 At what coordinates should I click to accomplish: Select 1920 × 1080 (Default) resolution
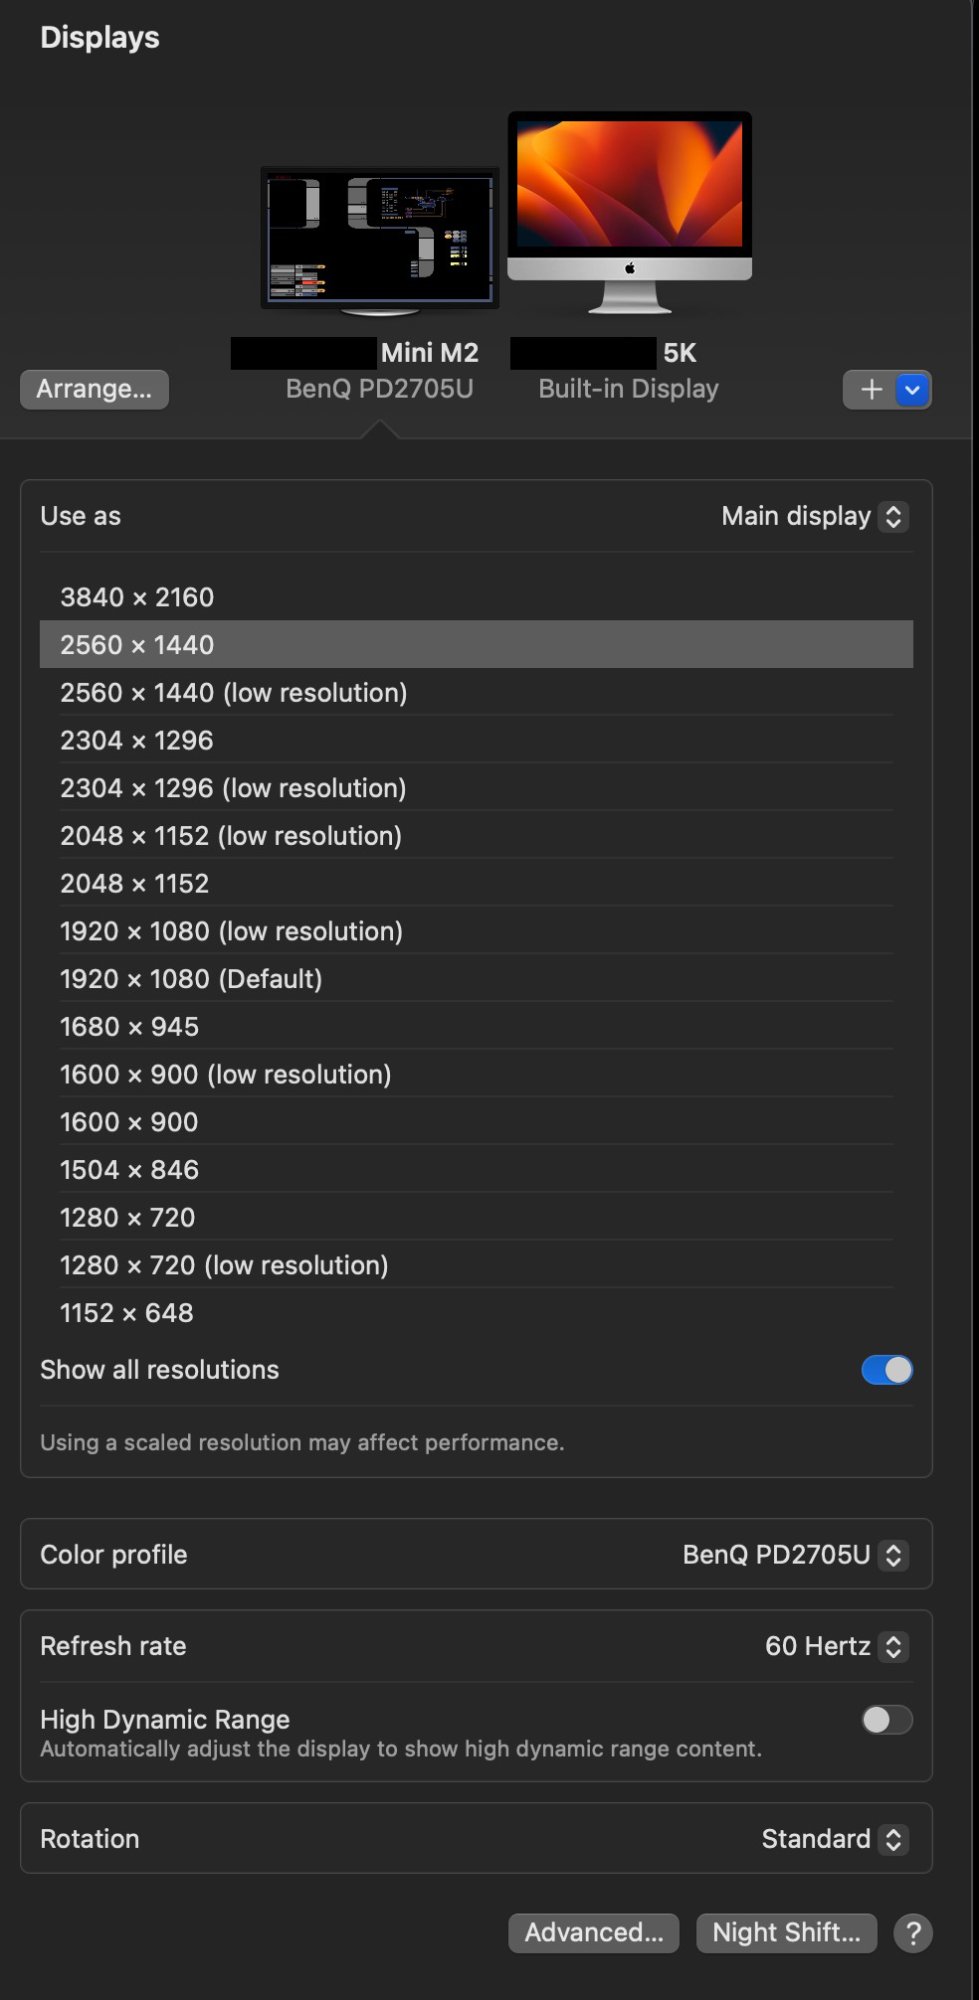click(191, 979)
